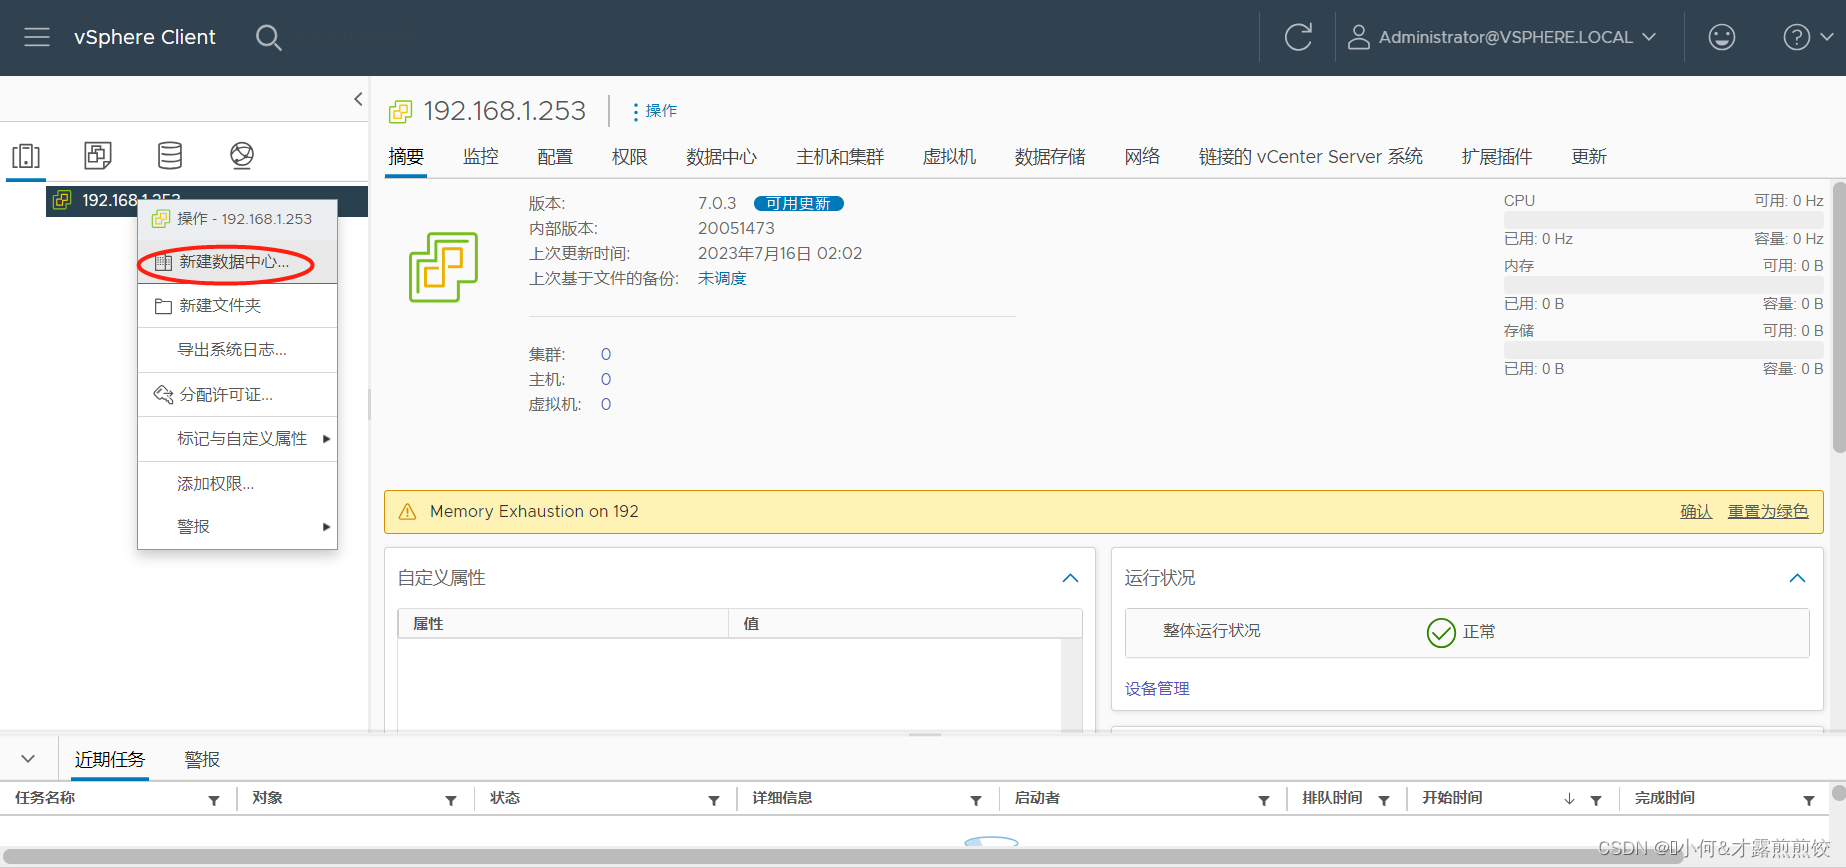Select 分配许可证 menu entry
Viewport: 1846px width, 868px height.
[x=238, y=395]
